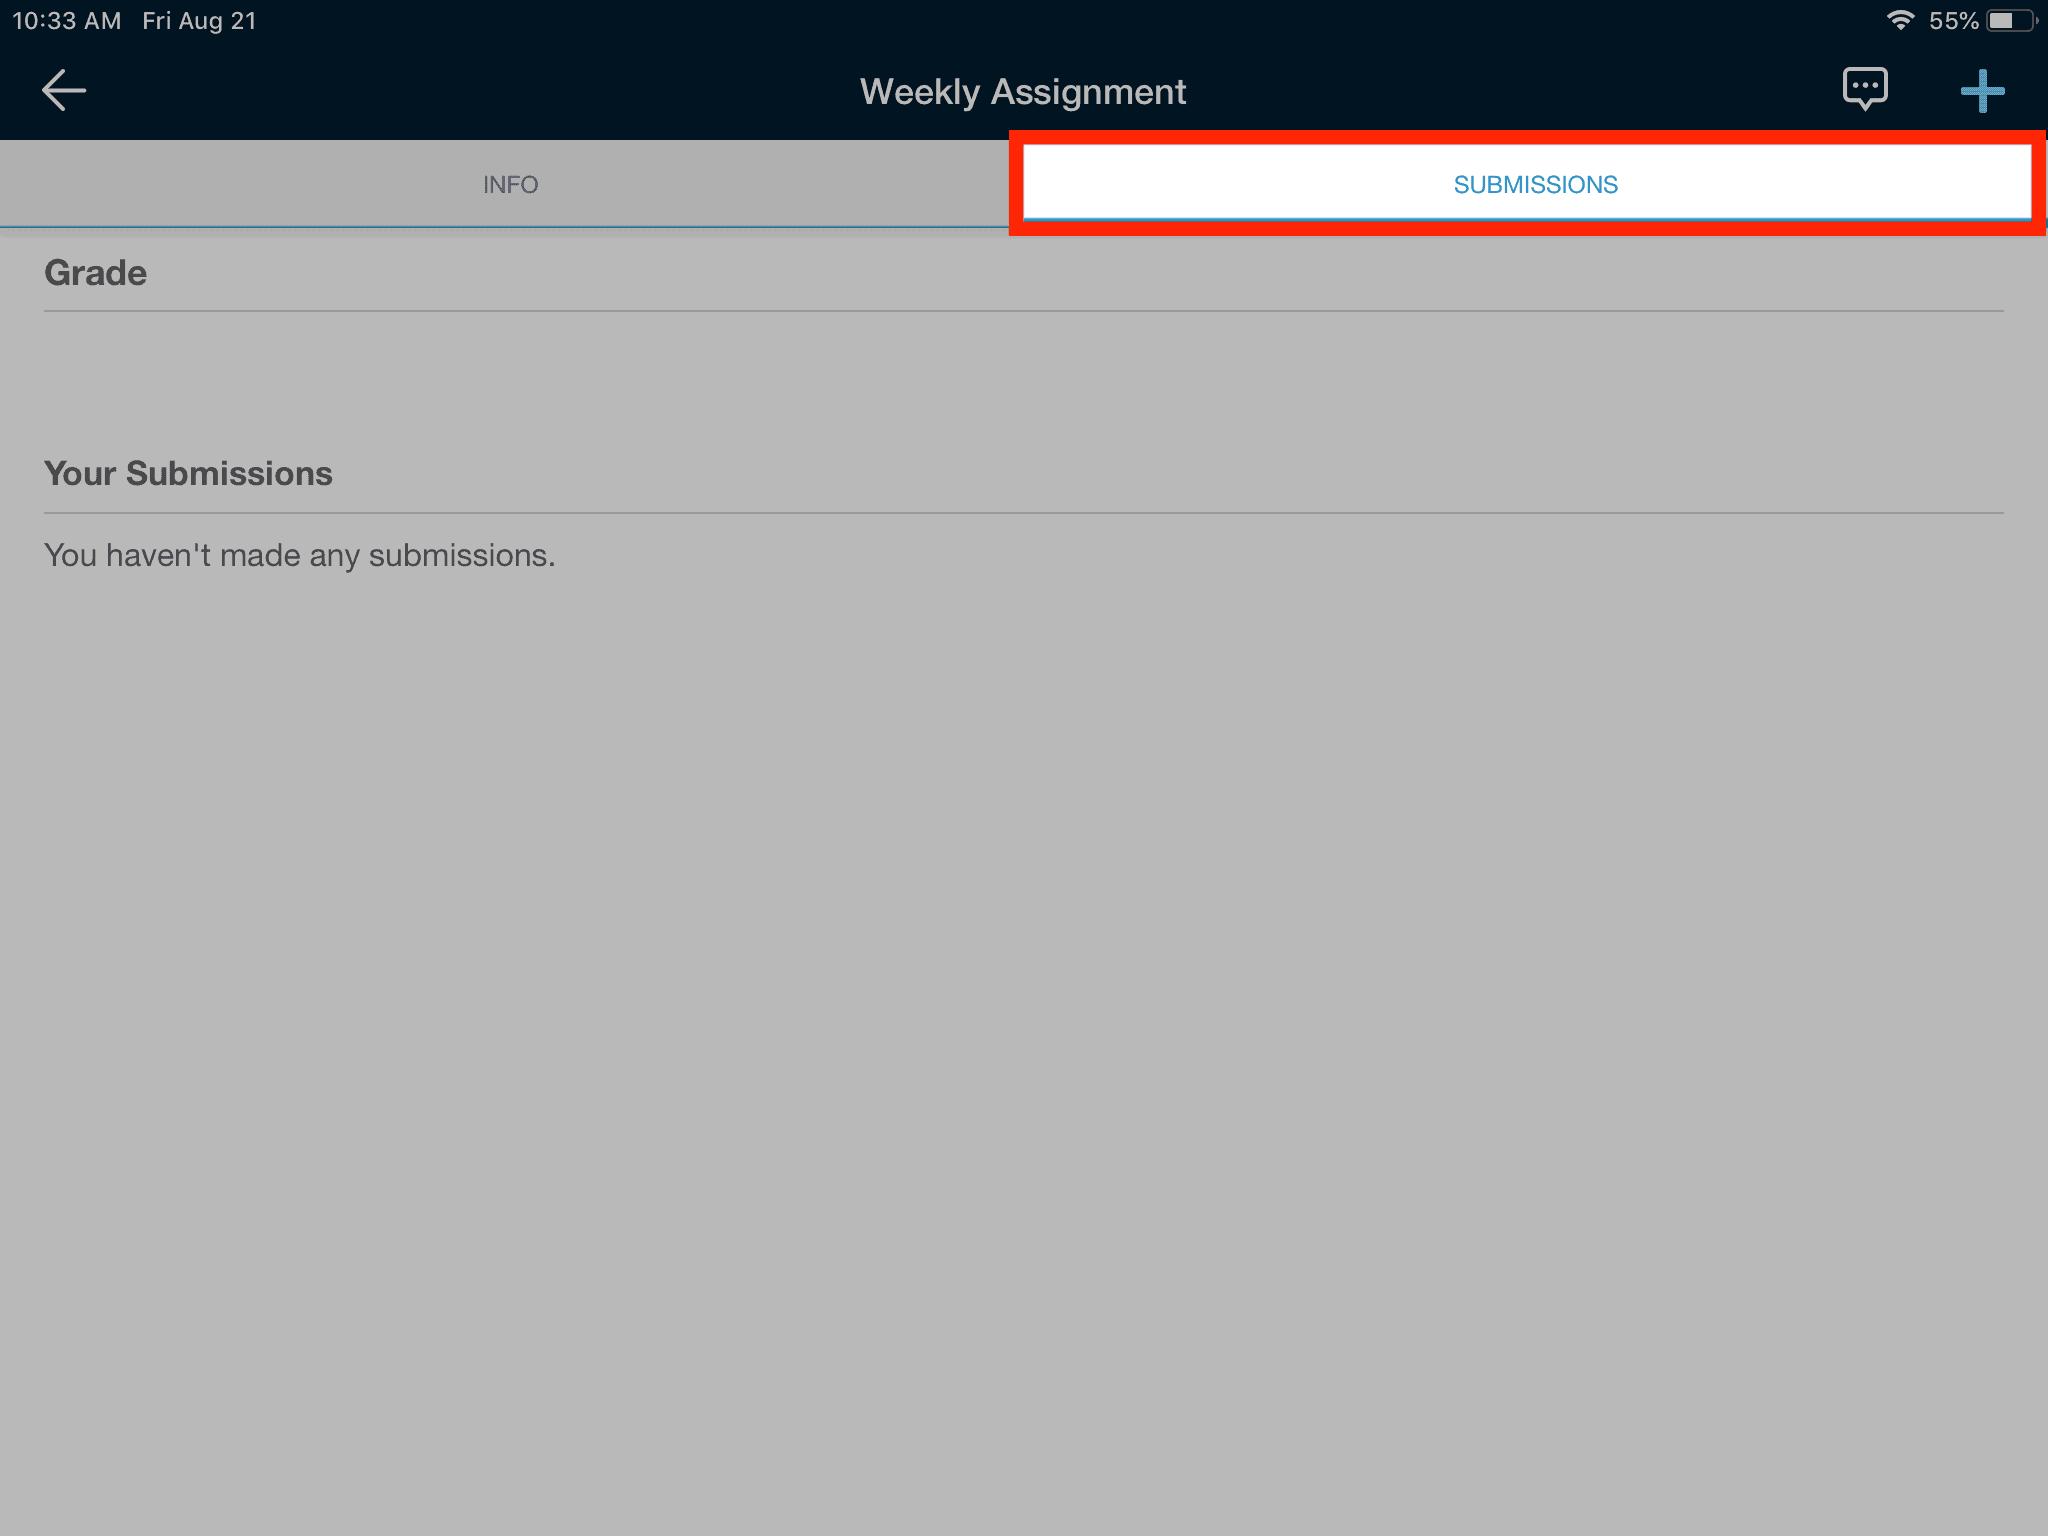Switch to the INFO tab

point(511,185)
